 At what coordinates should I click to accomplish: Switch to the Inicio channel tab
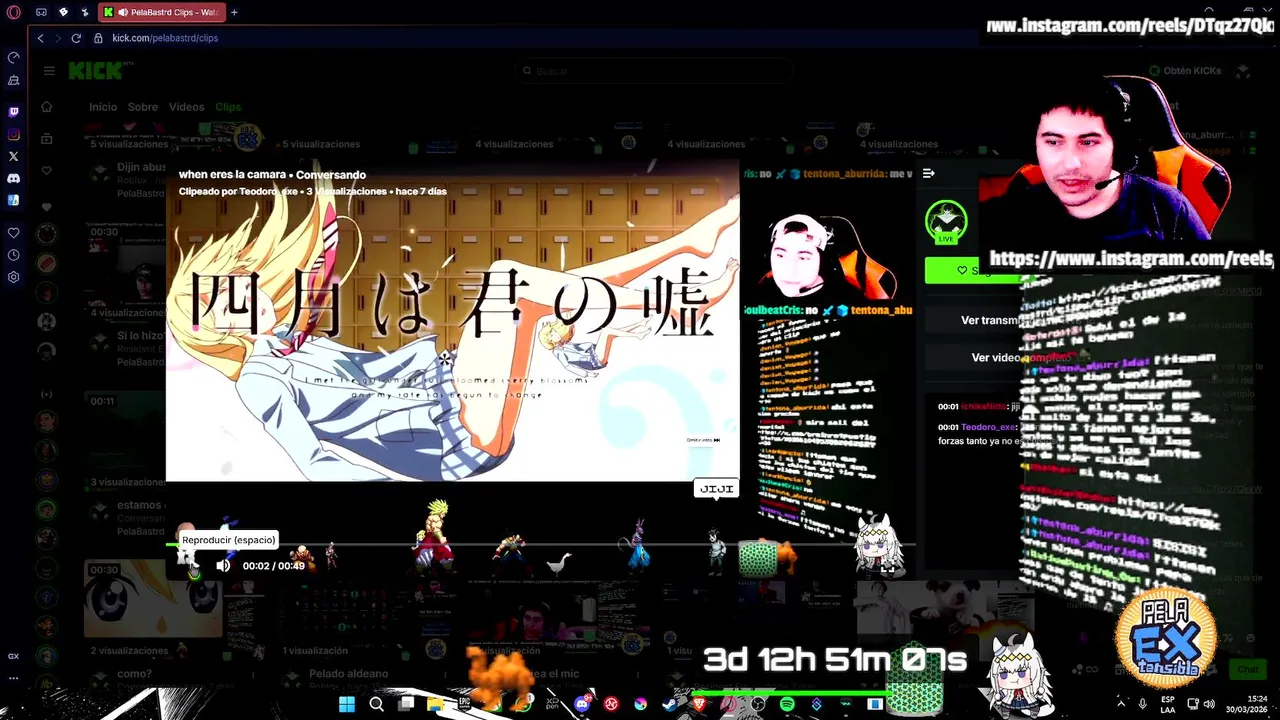[103, 107]
